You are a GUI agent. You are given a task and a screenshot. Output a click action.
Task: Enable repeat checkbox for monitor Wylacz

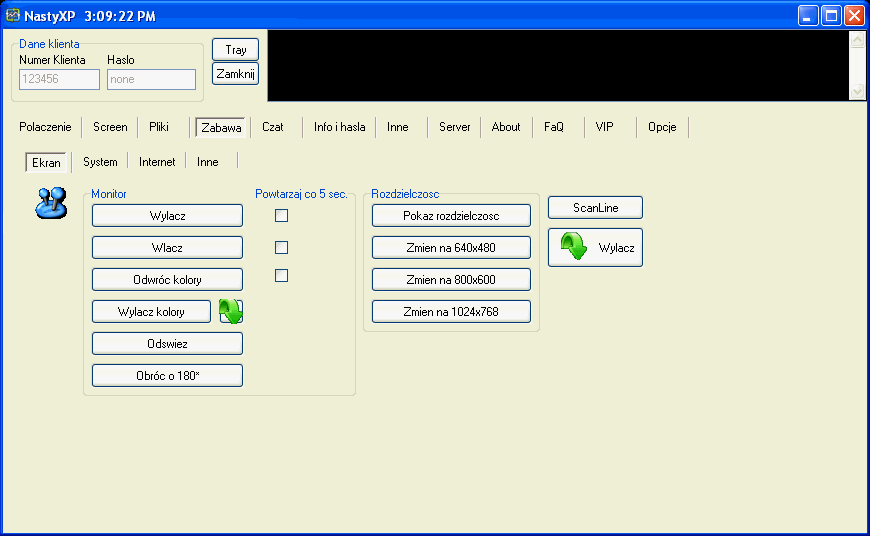(281, 215)
